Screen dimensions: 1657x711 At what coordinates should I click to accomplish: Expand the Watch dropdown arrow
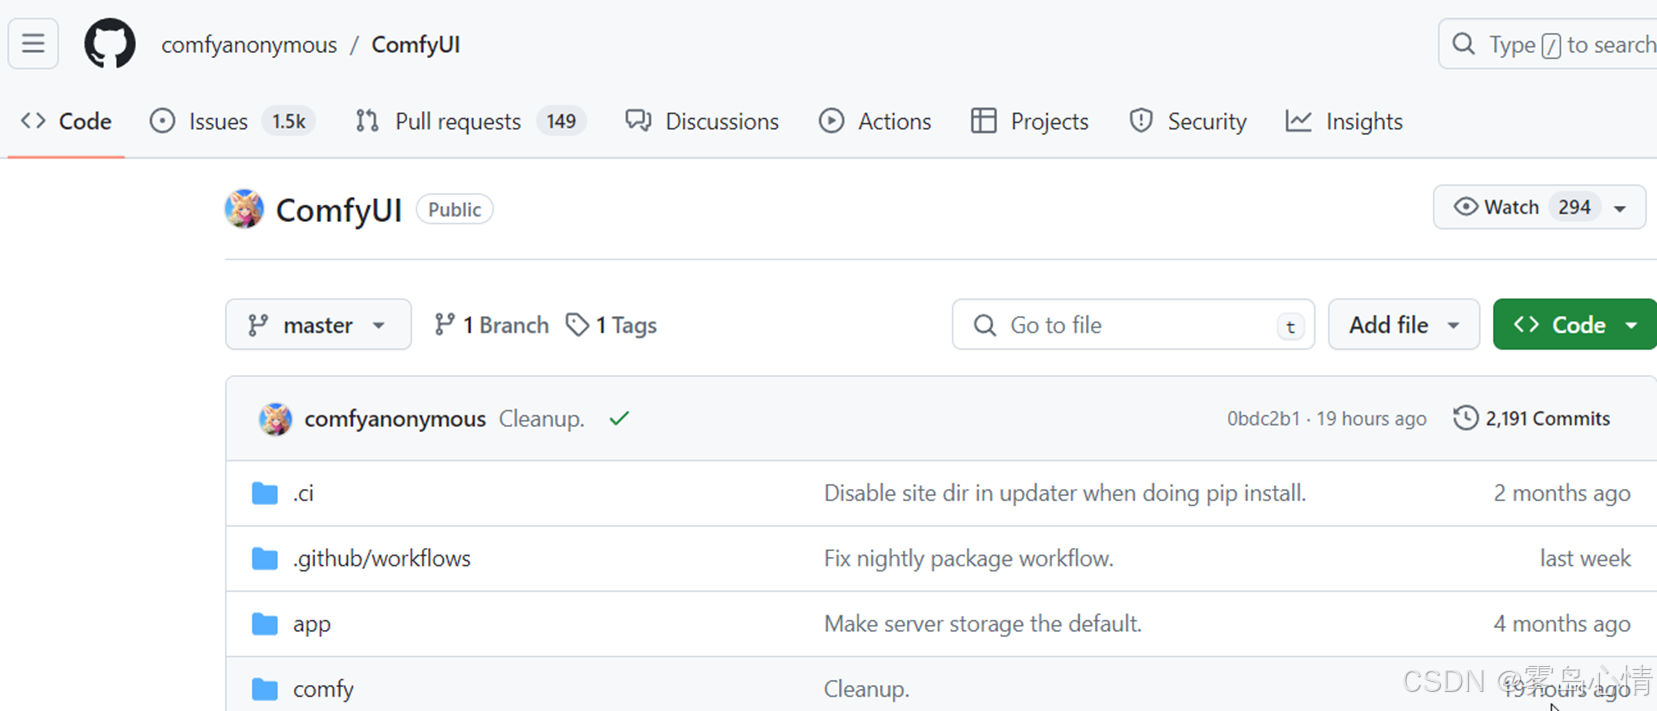pyautogui.click(x=1620, y=208)
